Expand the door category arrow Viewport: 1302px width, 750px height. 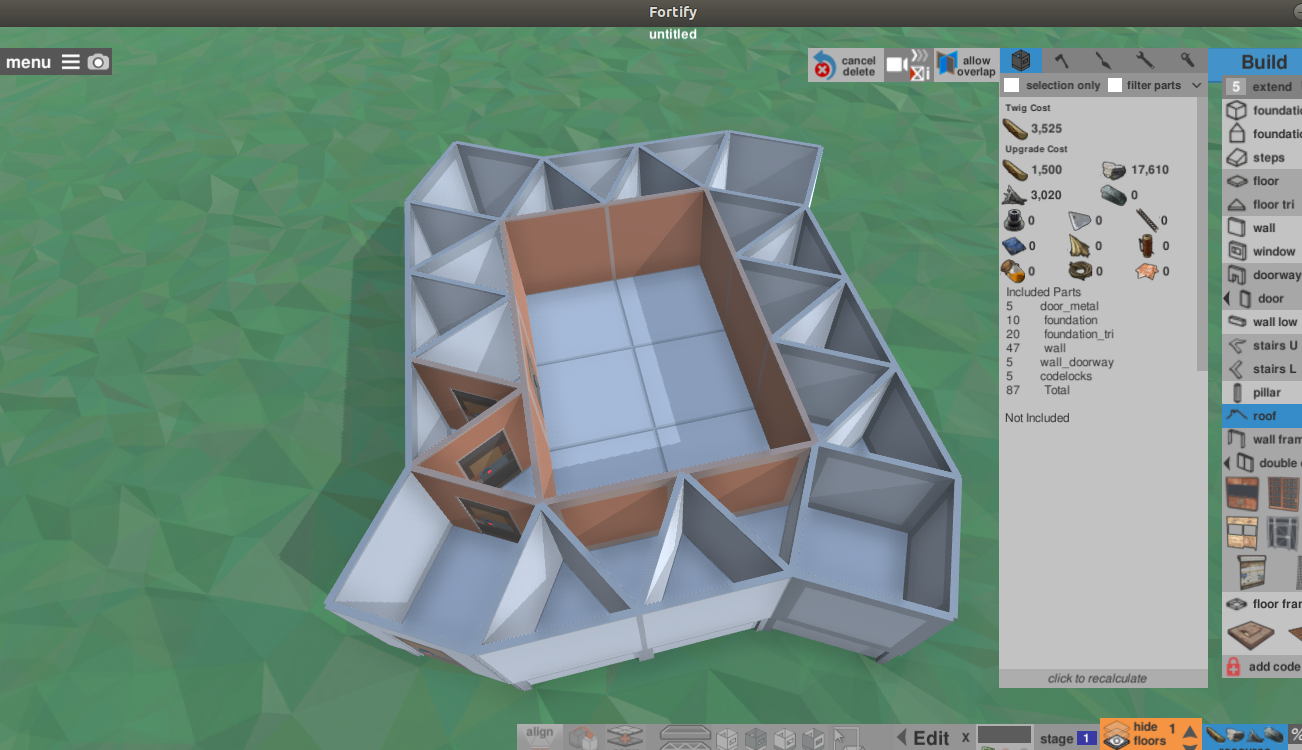tap(1227, 299)
